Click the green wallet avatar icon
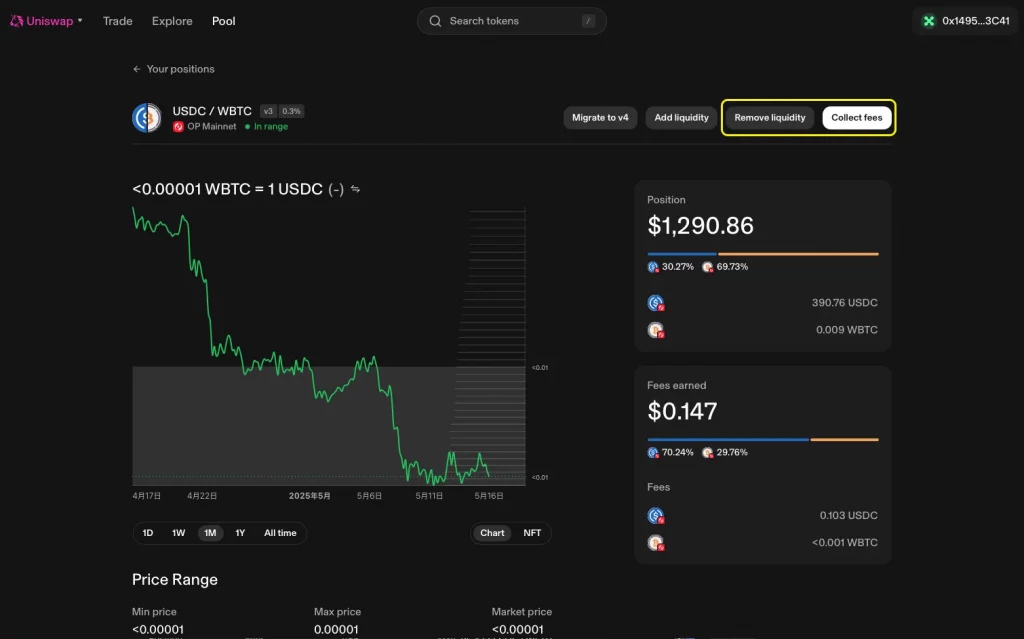This screenshot has height=639, width=1024. tap(928, 21)
